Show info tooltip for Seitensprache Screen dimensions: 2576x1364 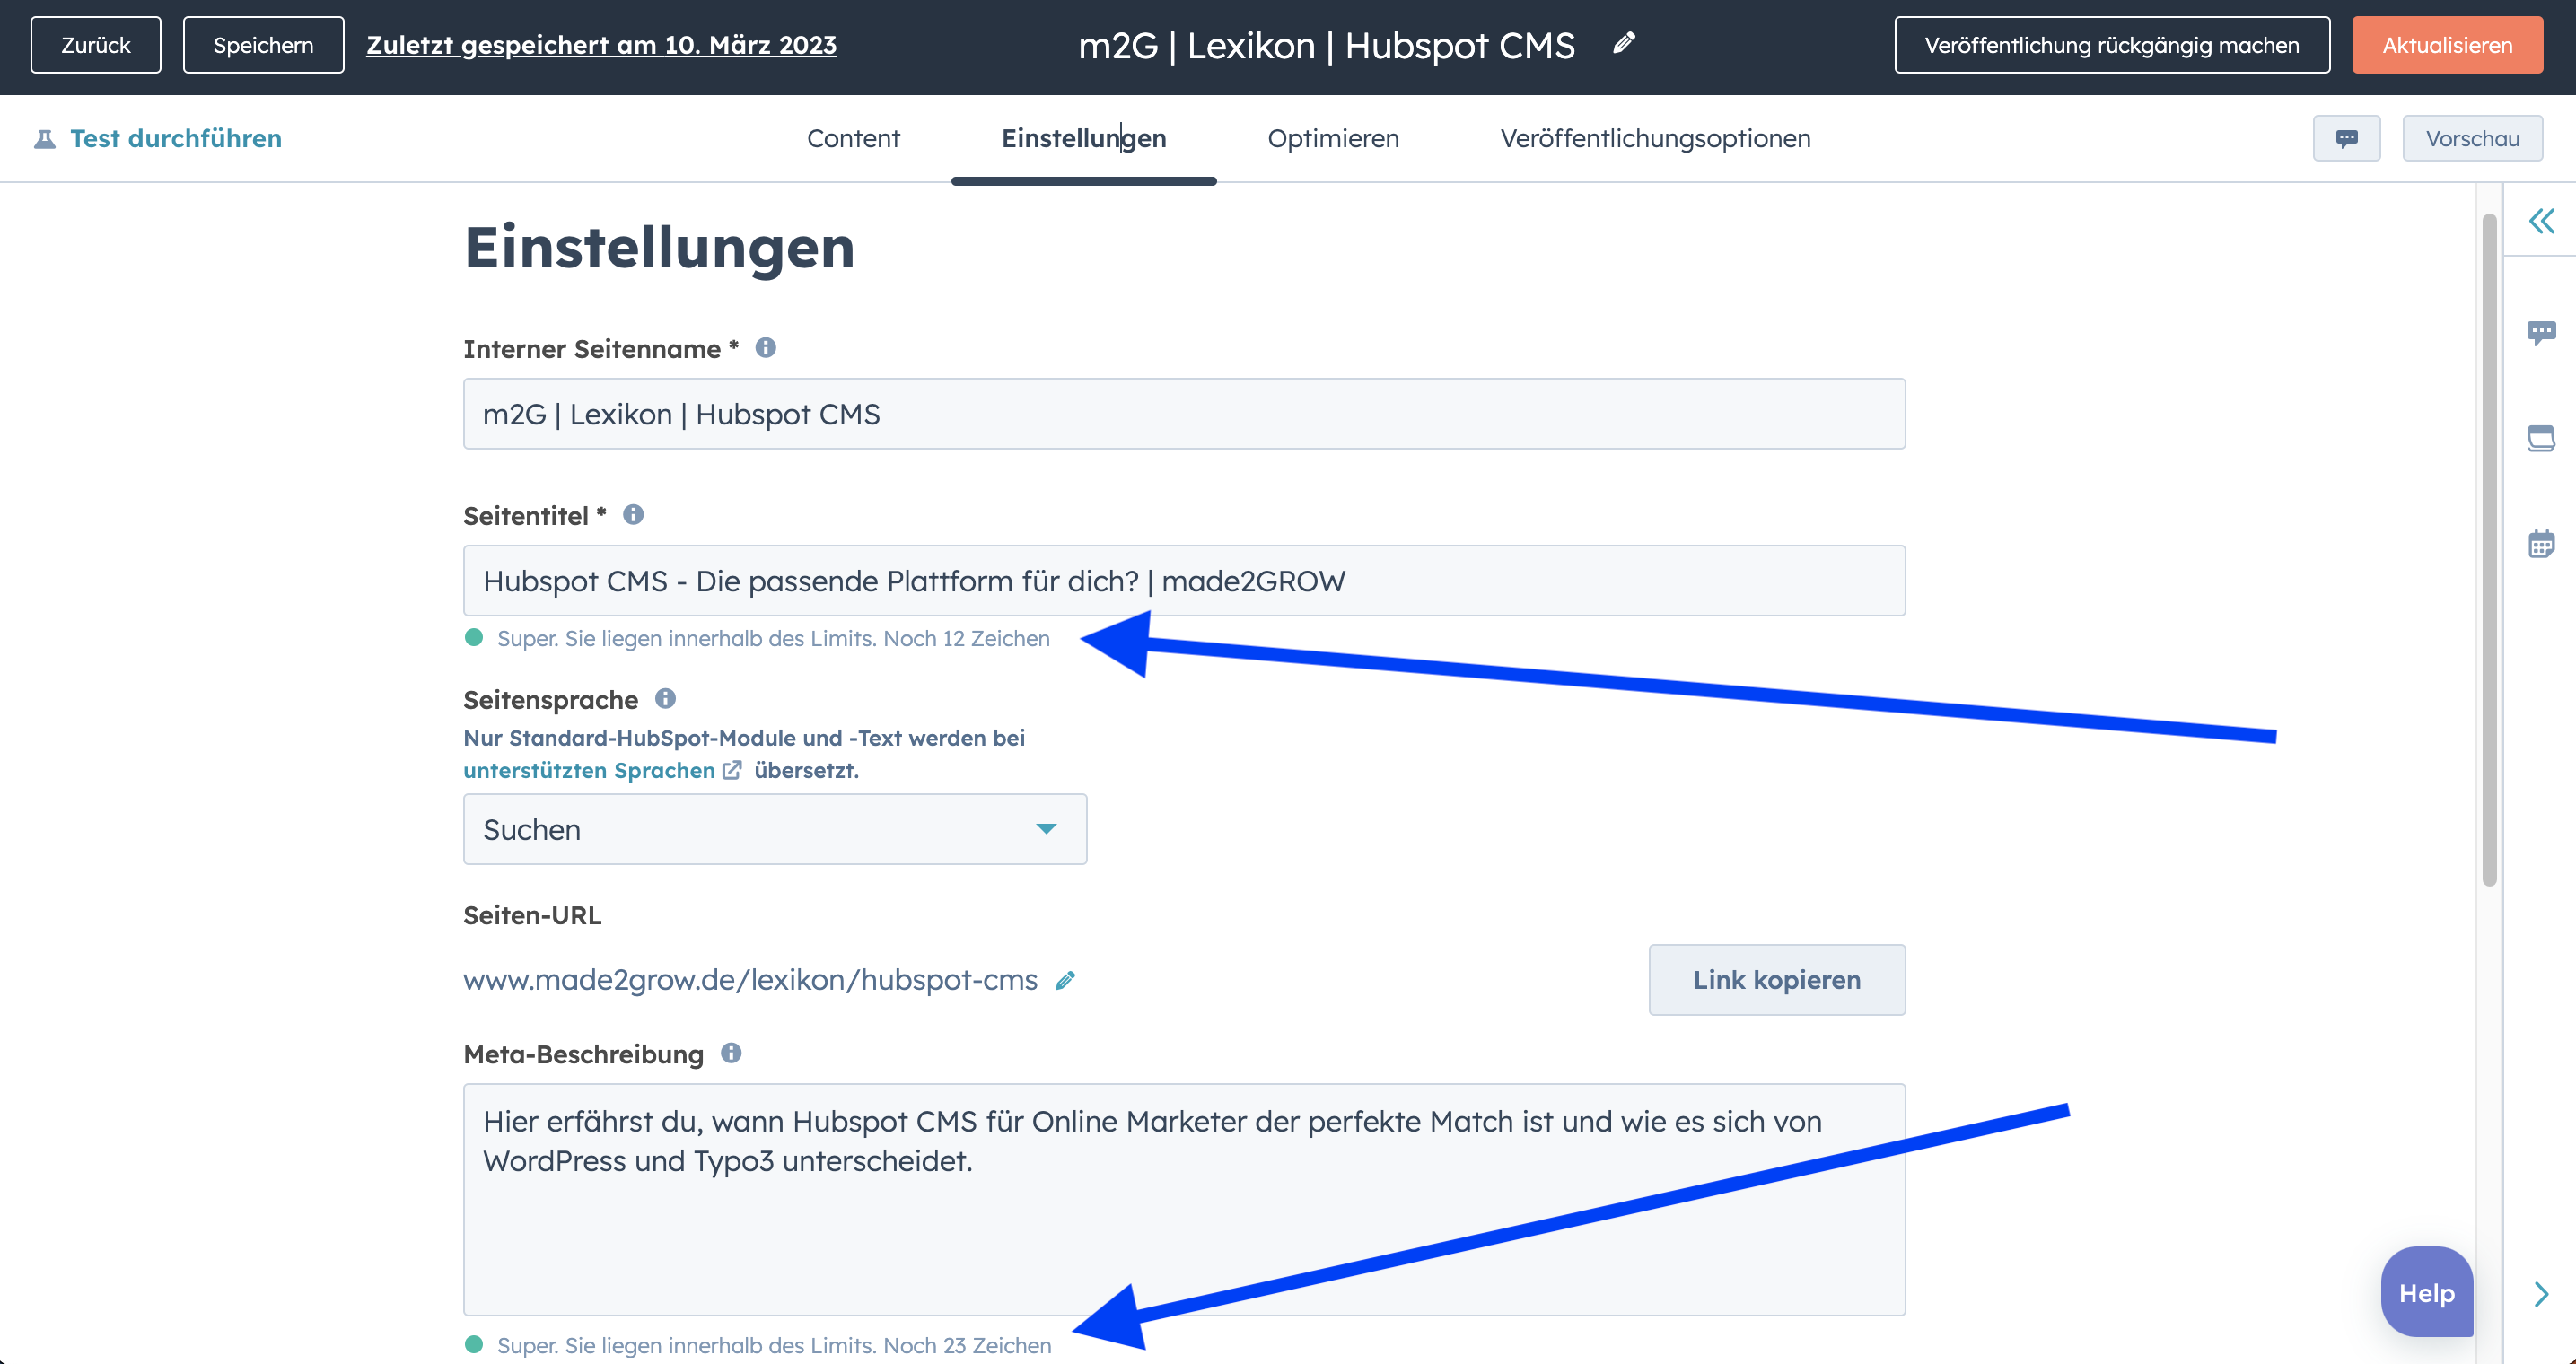point(665,699)
